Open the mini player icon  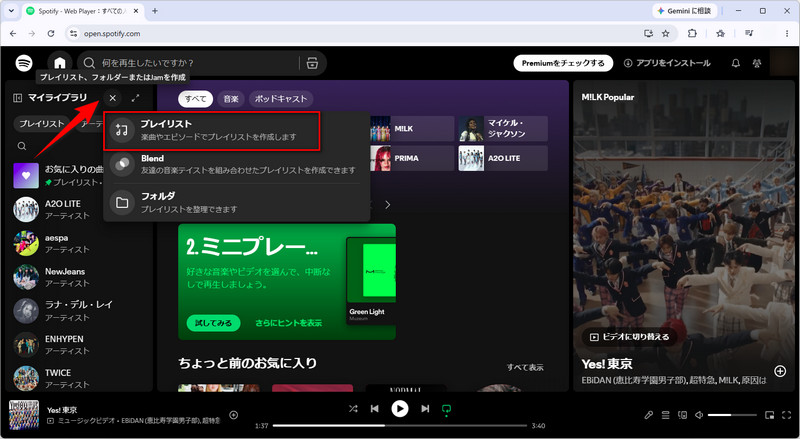point(770,416)
